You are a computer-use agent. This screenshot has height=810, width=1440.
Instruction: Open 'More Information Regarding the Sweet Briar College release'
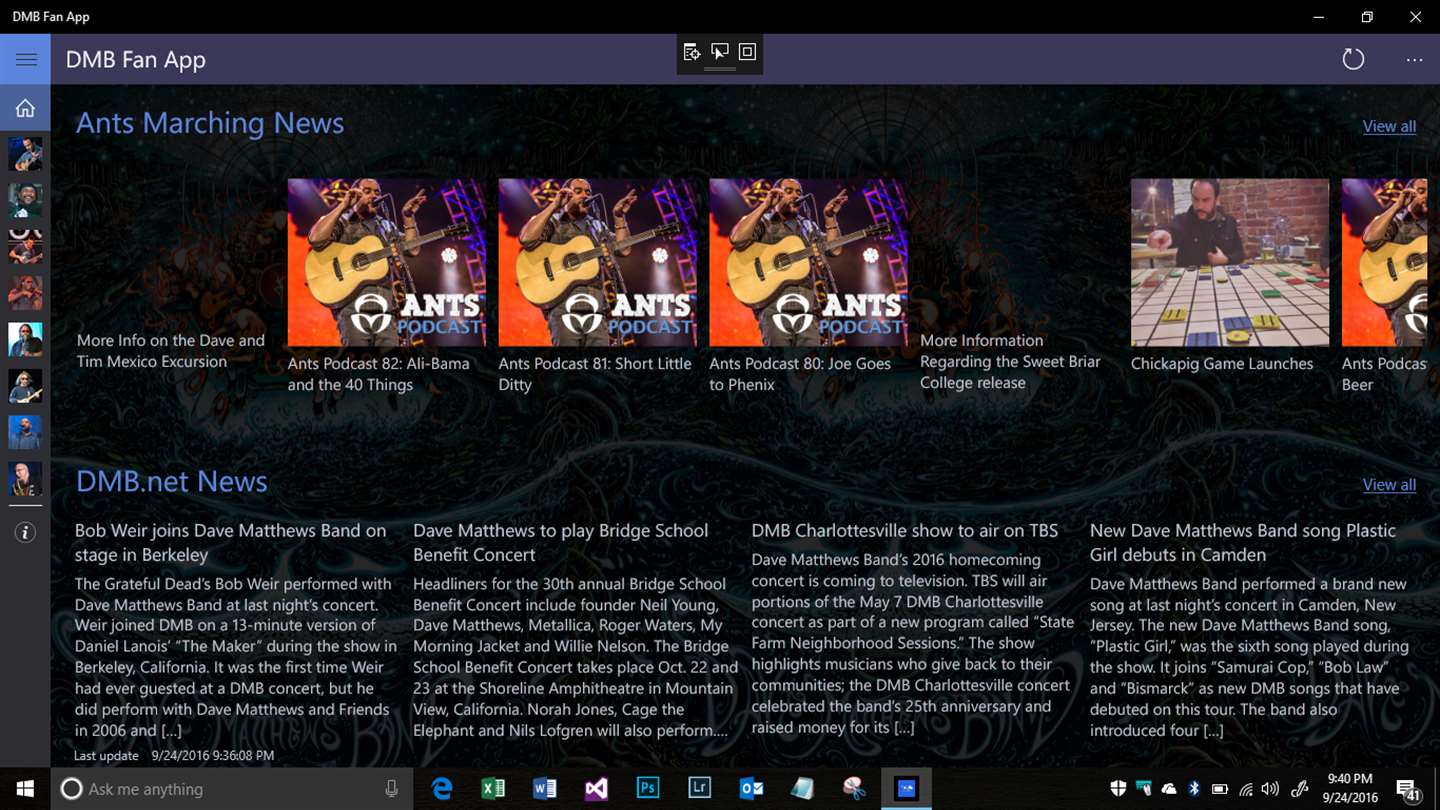tap(1010, 361)
